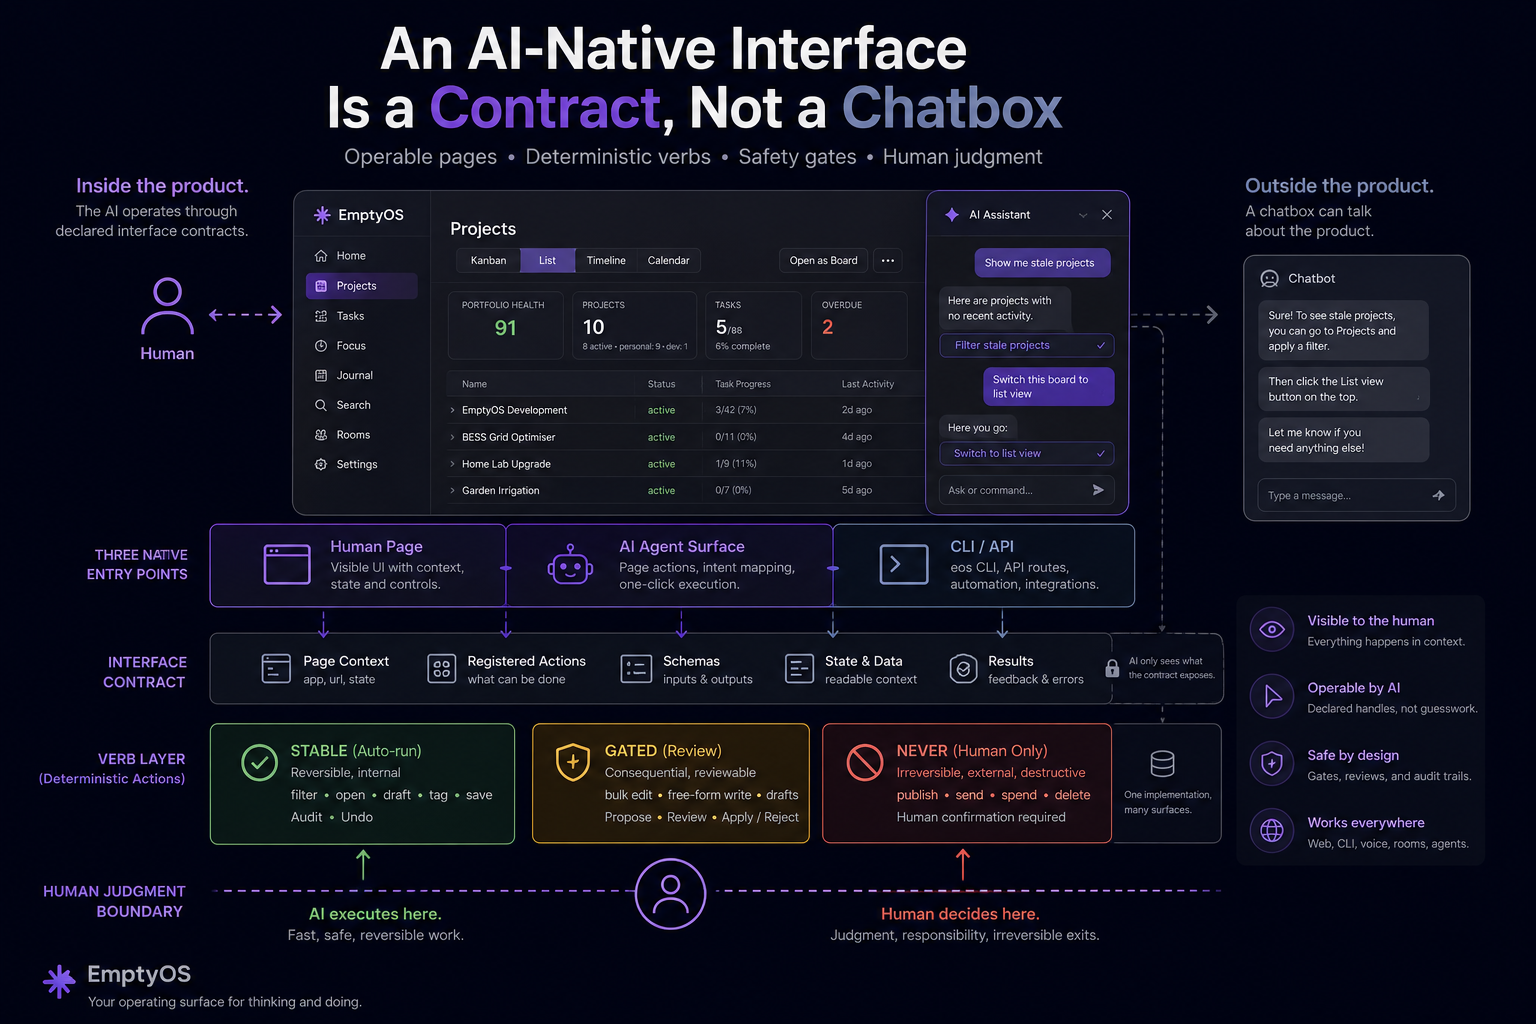Toggle the Filter stale projects checkmark
Viewport: 1536px width, 1024px height.
[1101, 345]
